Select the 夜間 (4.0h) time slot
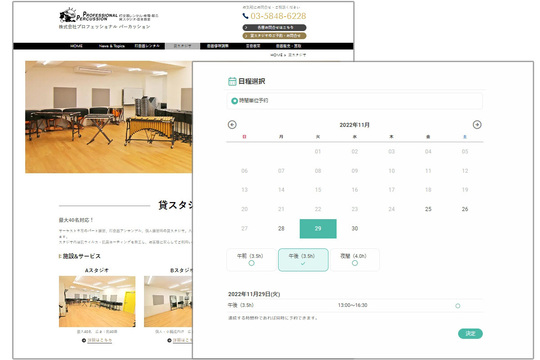This screenshot has height=360, width=540. pos(355,259)
